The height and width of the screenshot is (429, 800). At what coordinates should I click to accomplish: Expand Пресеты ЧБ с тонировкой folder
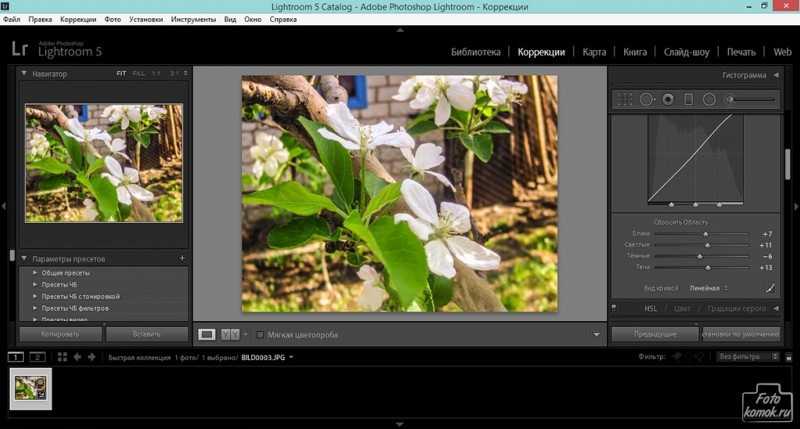coord(35,296)
